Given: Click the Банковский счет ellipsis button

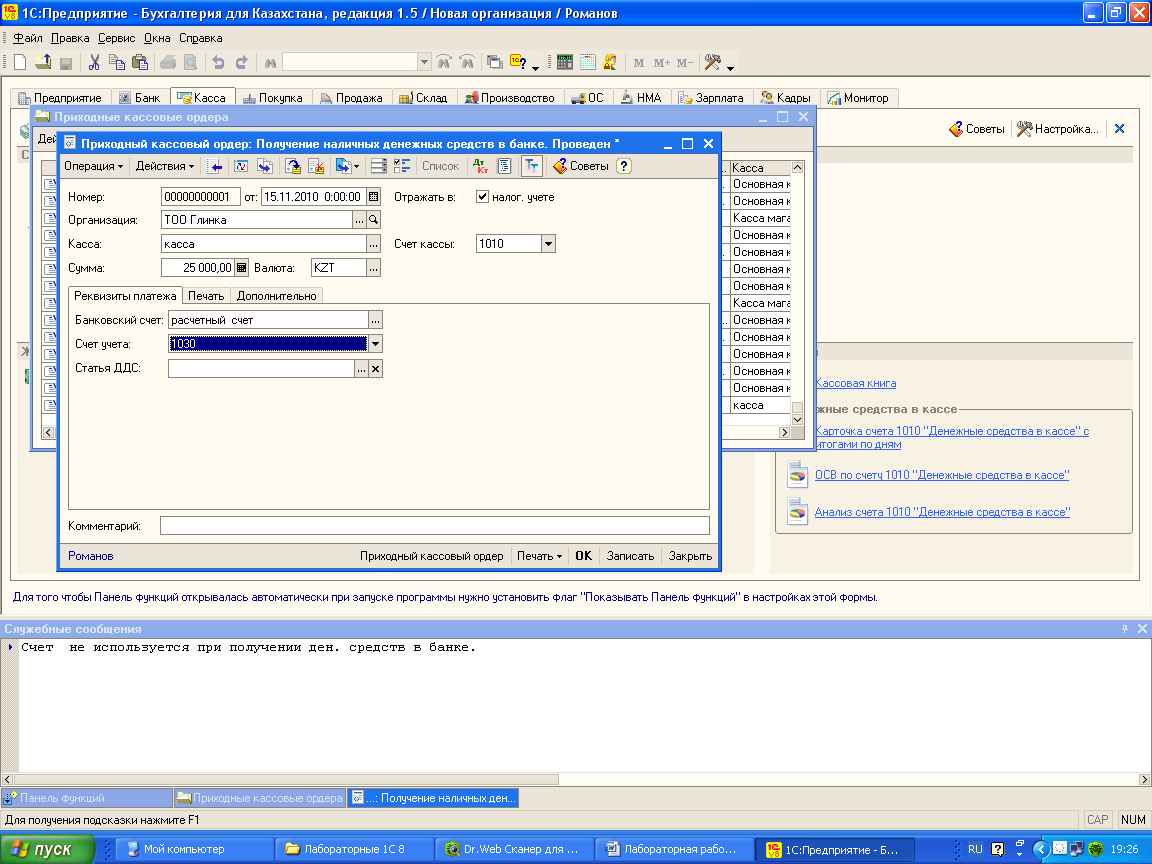Looking at the screenshot, I should click(375, 320).
